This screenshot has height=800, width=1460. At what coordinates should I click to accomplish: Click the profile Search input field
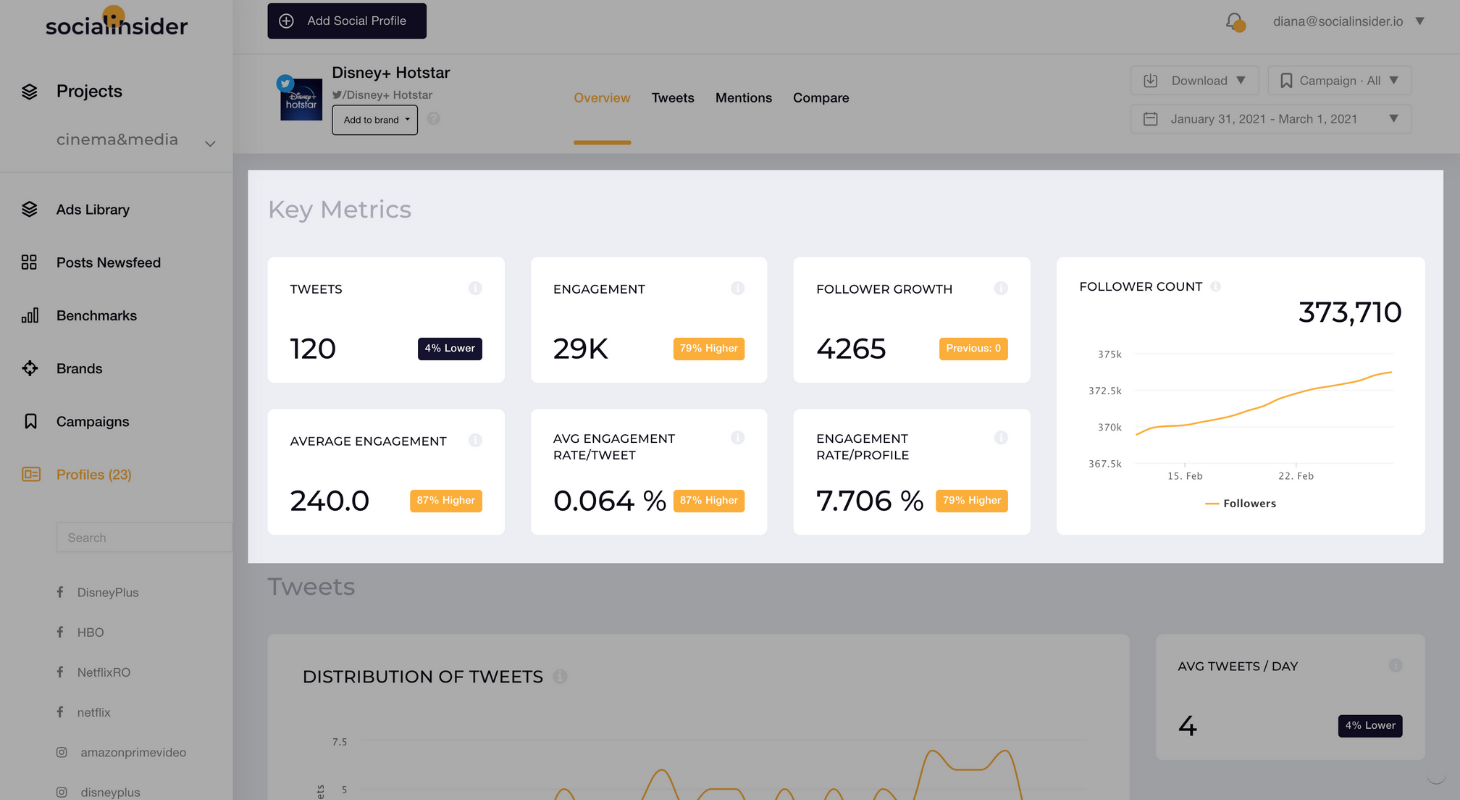(x=144, y=537)
